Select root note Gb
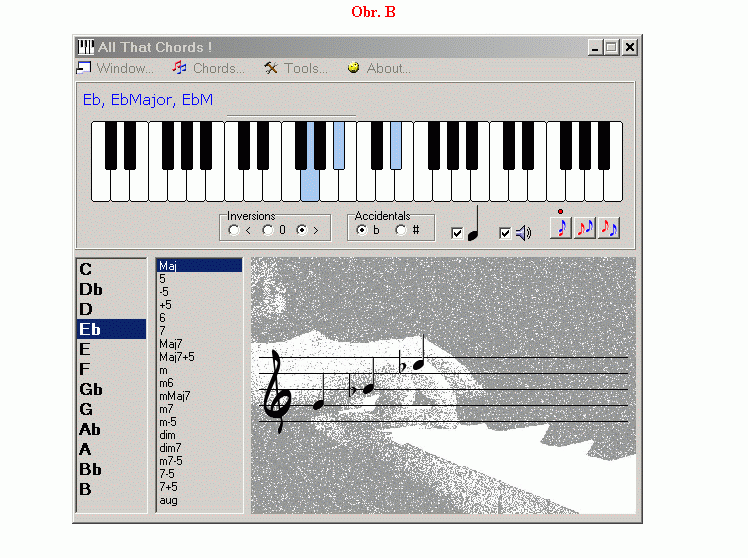Screen dimensions: 748x558 (112, 389)
